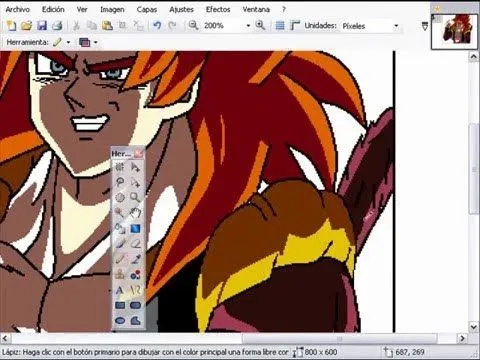Select the Move Selection tool

[x=135, y=182]
